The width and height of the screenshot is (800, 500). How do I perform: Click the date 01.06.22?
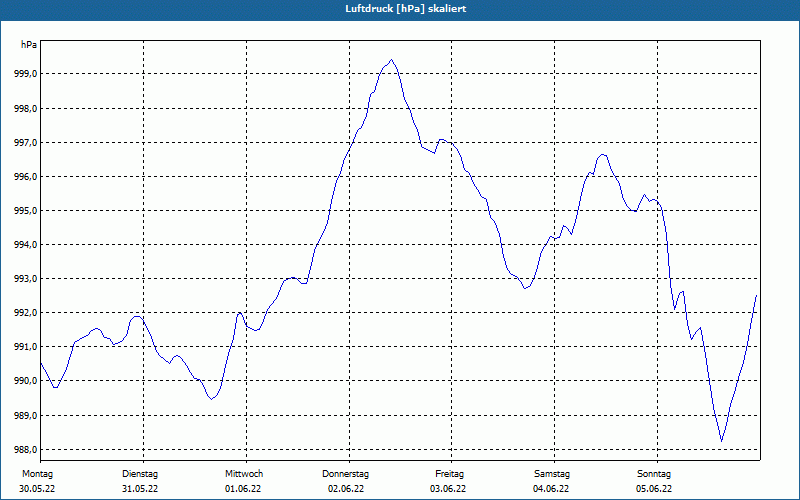pos(243,489)
